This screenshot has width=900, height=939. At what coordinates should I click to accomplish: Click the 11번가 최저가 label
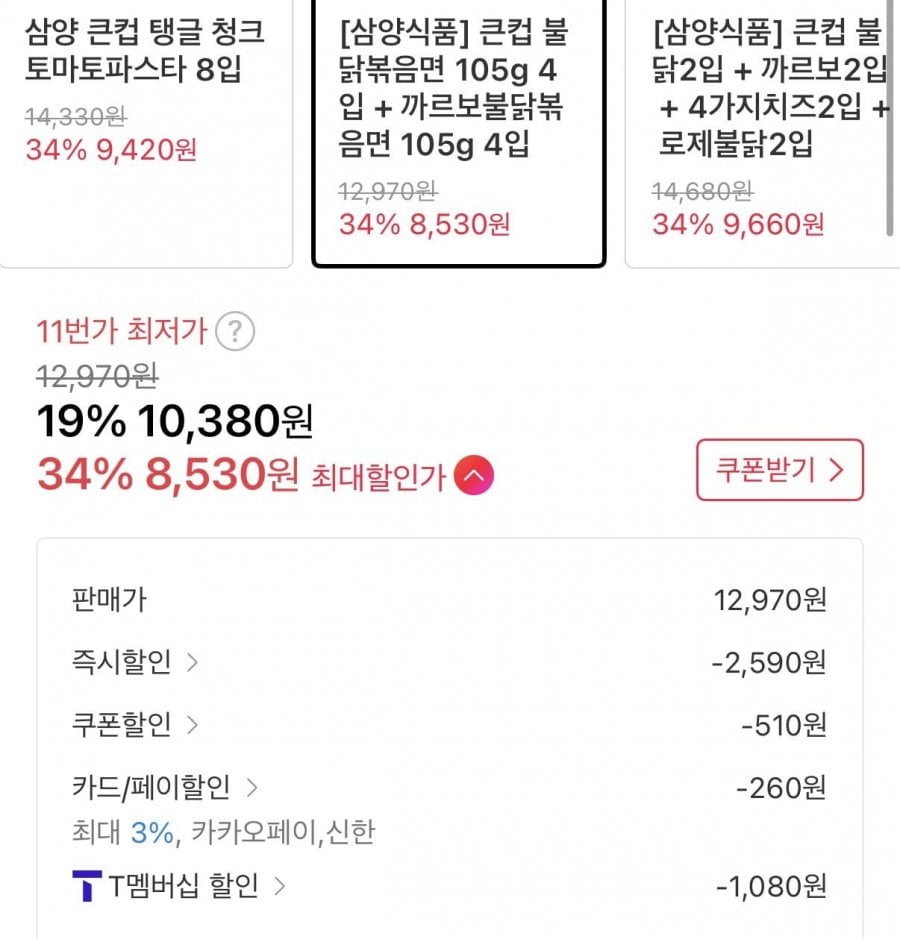(121, 331)
